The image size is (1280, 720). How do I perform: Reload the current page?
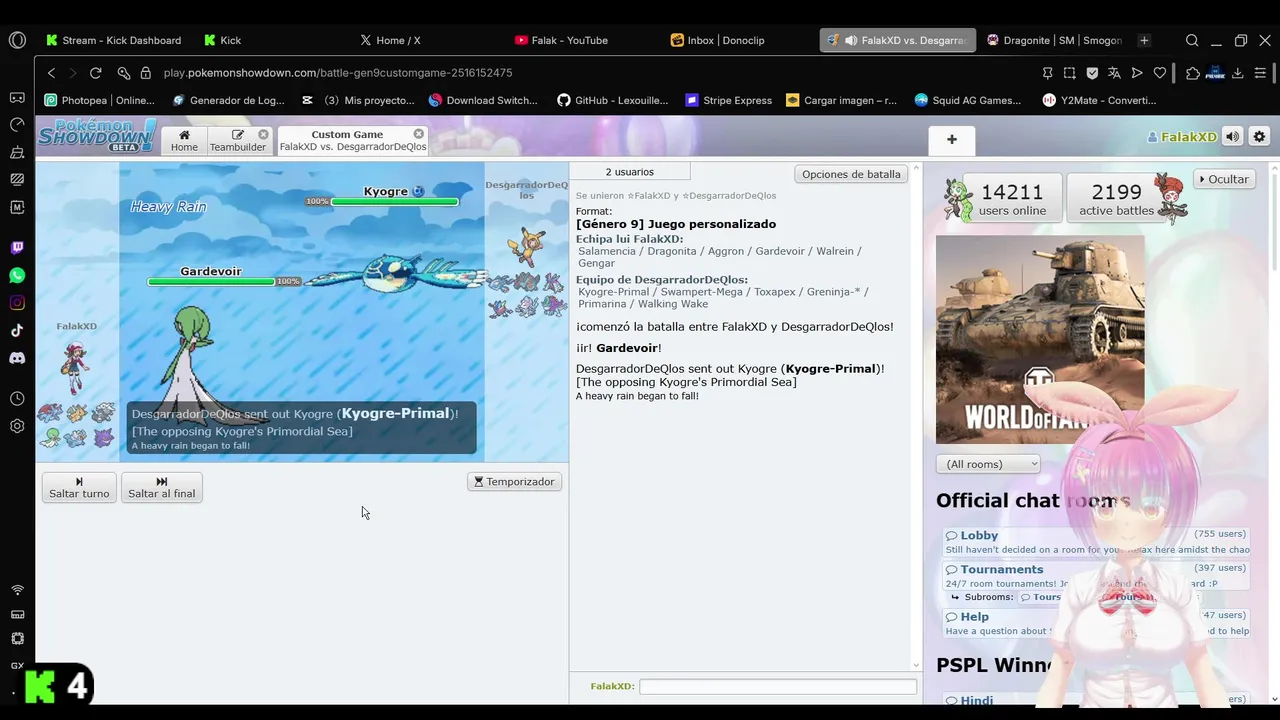click(96, 73)
